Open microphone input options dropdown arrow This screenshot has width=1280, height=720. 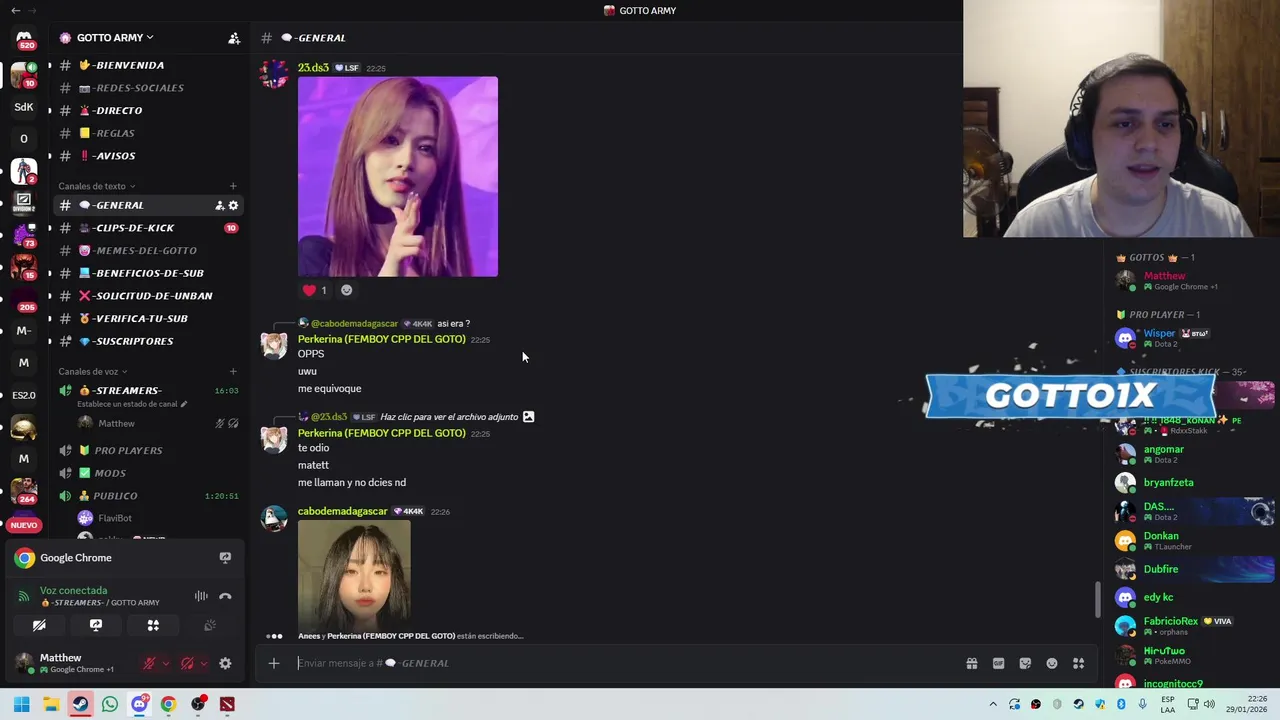pyautogui.click(x=165, y=663)
